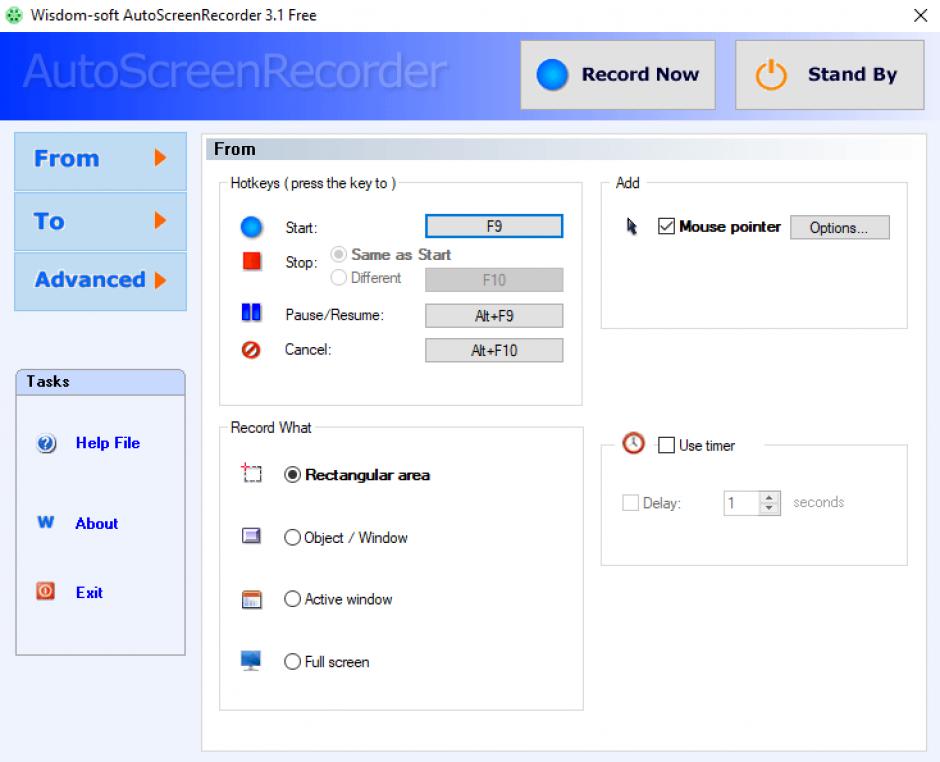Set the Start hotkey F9 button
Viewport: 940px width, 762px height.
494,227
